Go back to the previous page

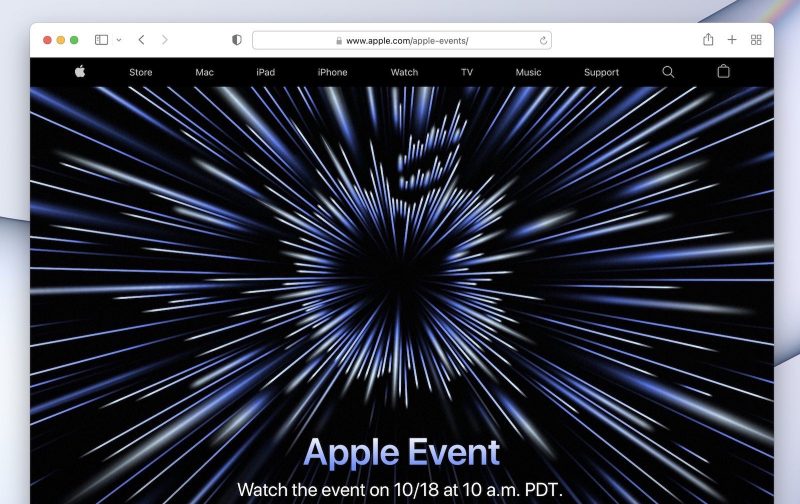[x=141, y=40]
